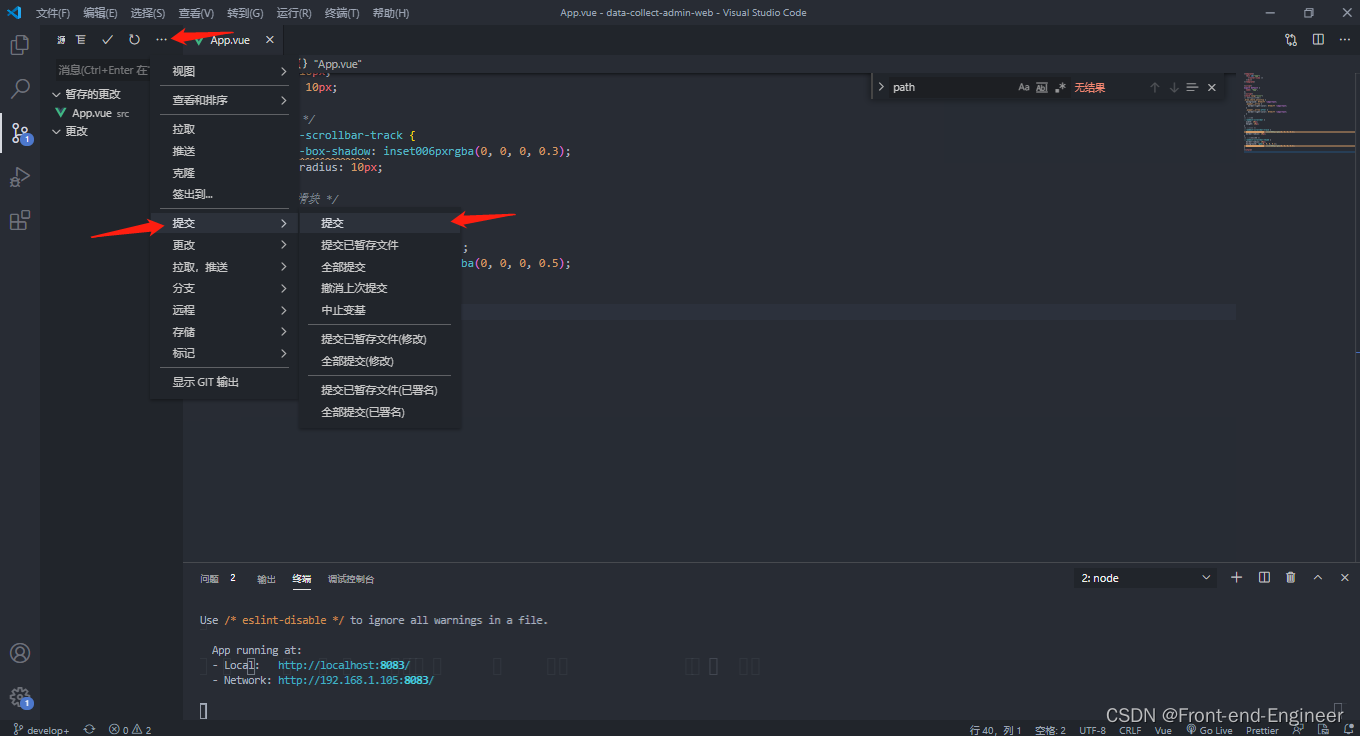
Task: Click Prettier in status bar
Action: (x=1262, y=730)
